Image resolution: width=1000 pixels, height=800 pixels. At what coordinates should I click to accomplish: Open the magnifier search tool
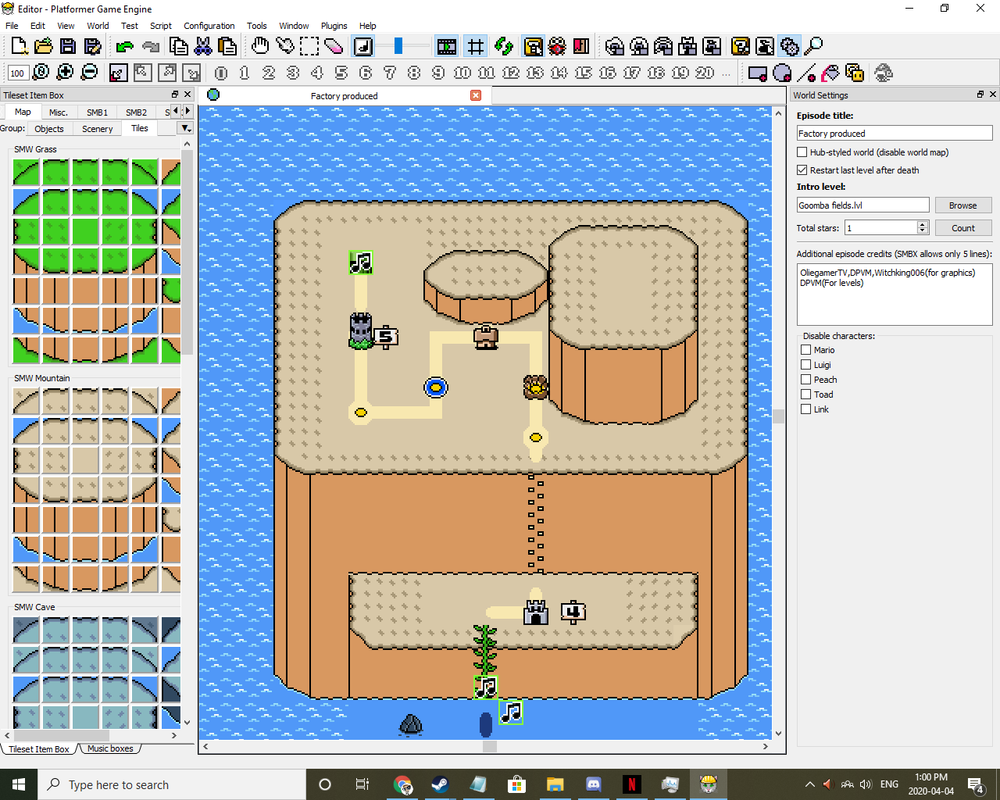pos(814,46)
